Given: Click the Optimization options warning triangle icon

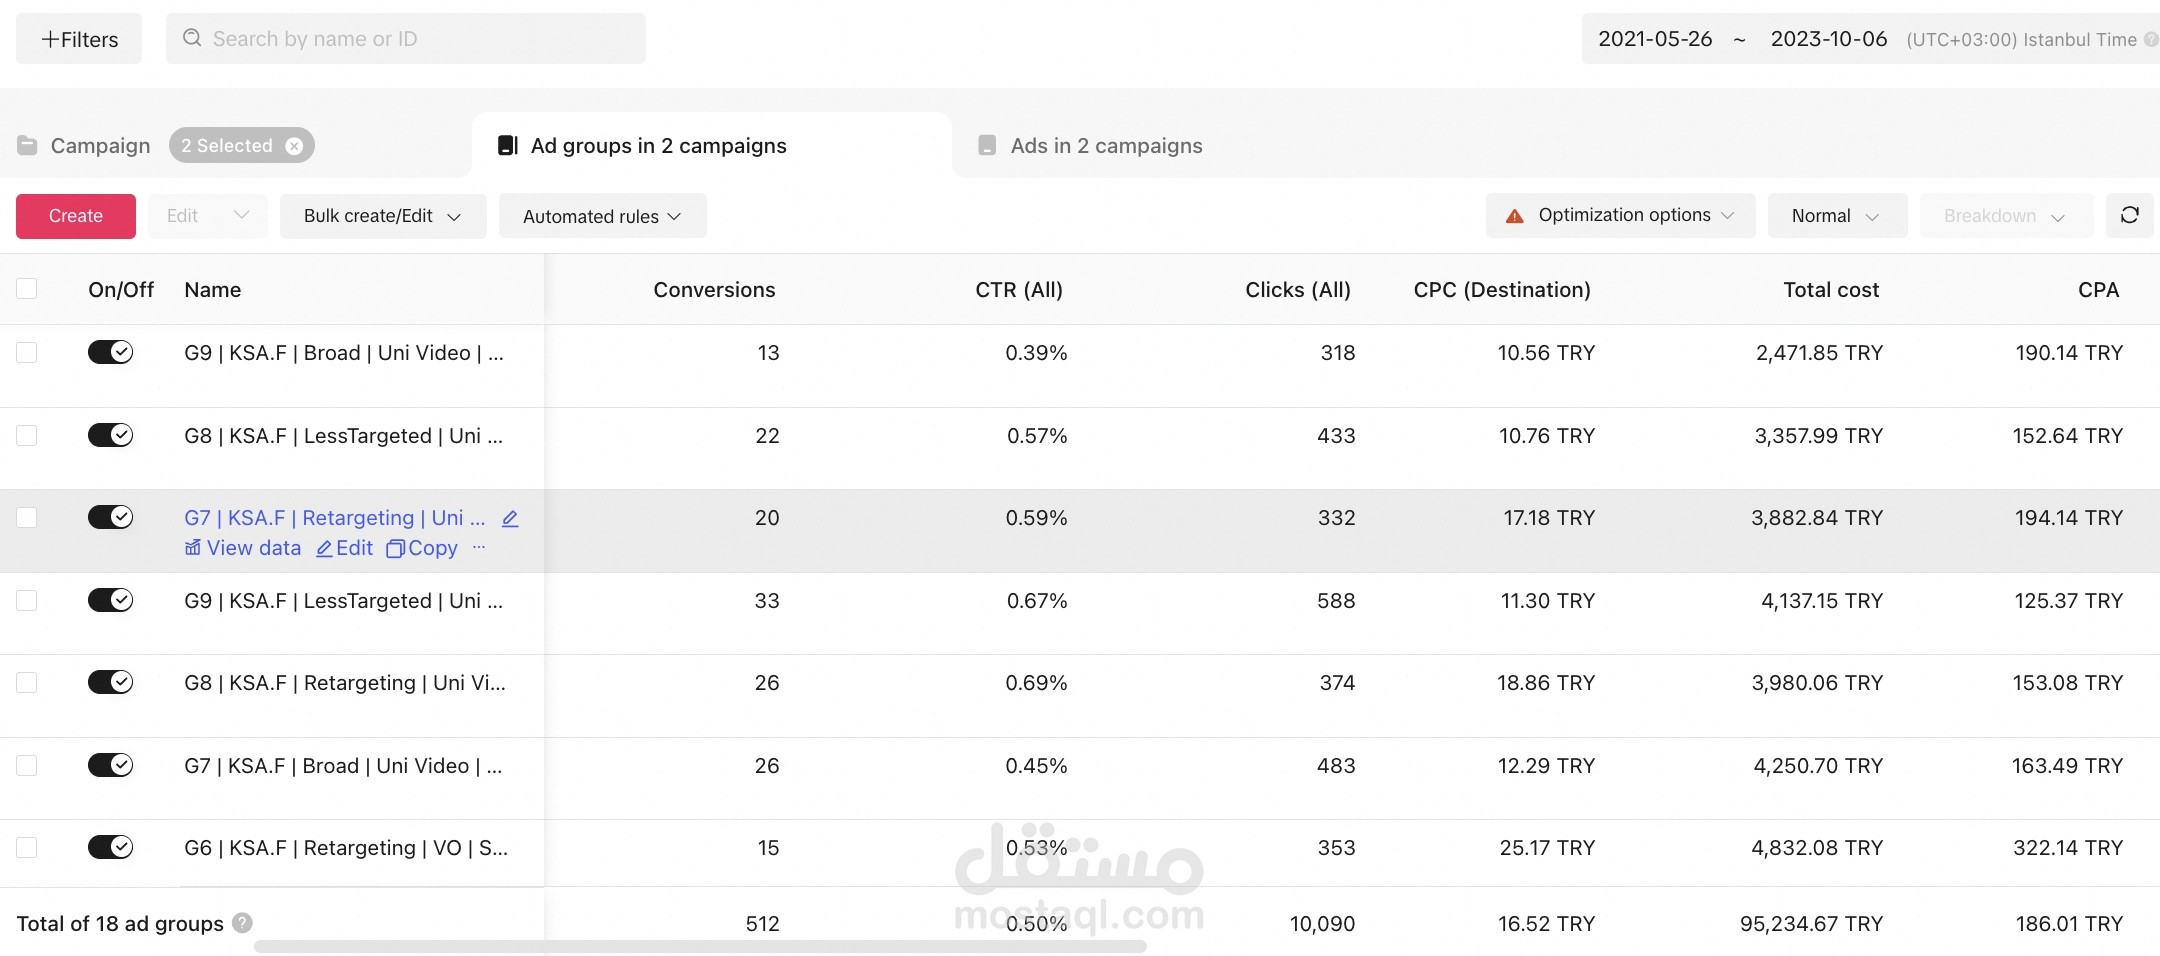Looking at the screenshot, I should (x=1515, y=216).
